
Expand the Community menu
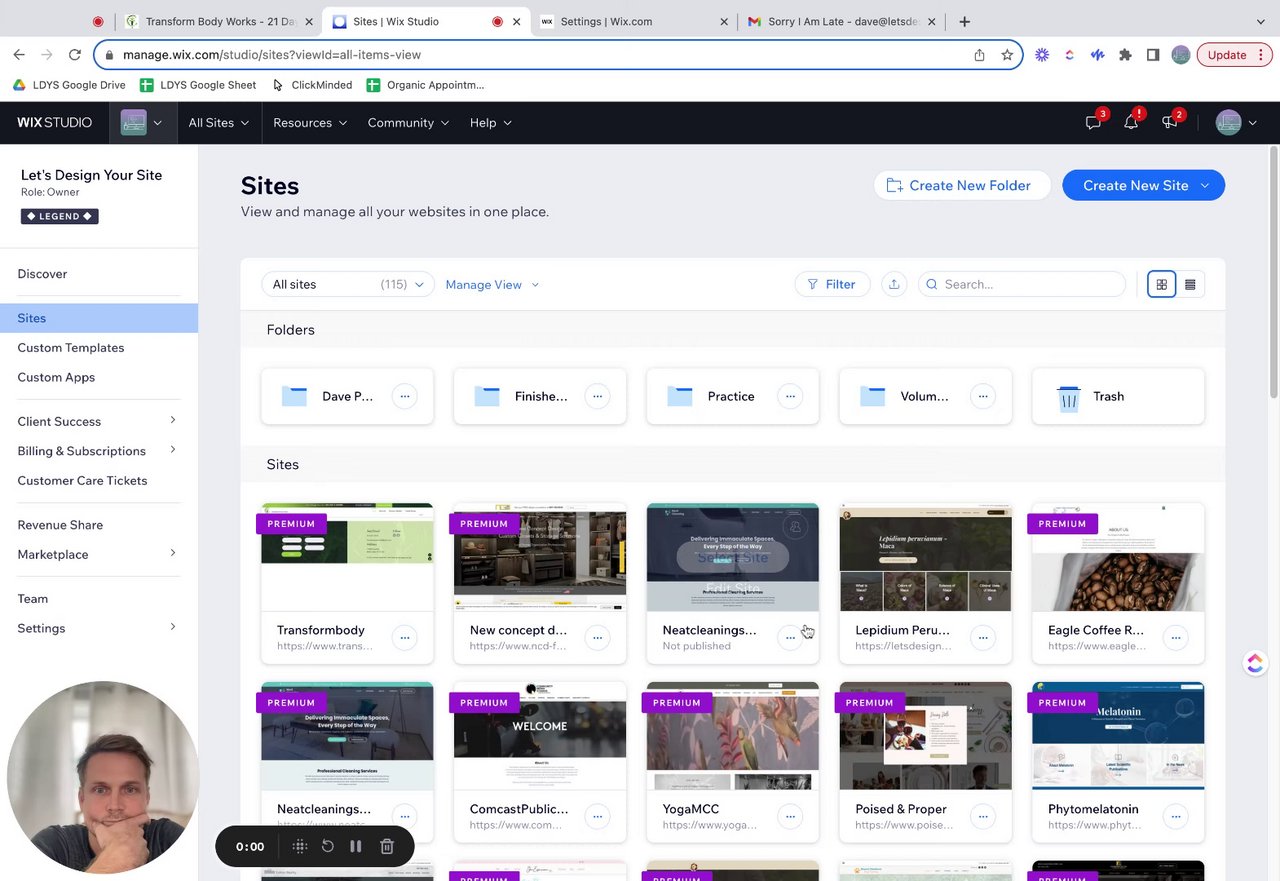pos(408,122)
